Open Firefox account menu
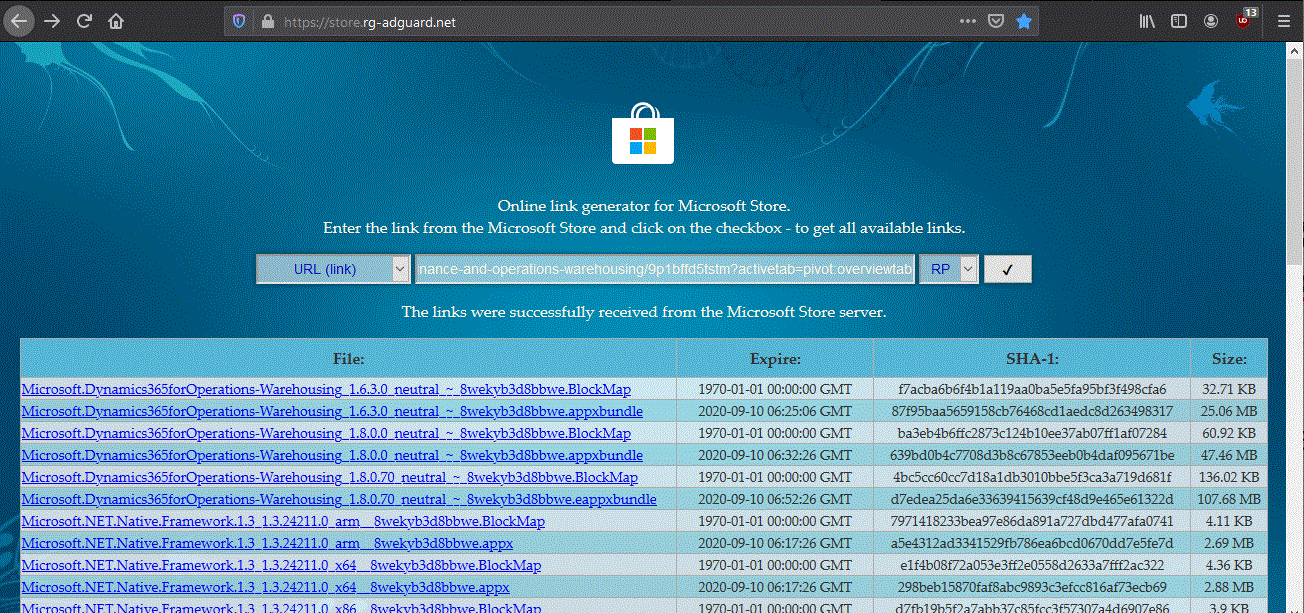 tap(1211, 21)
